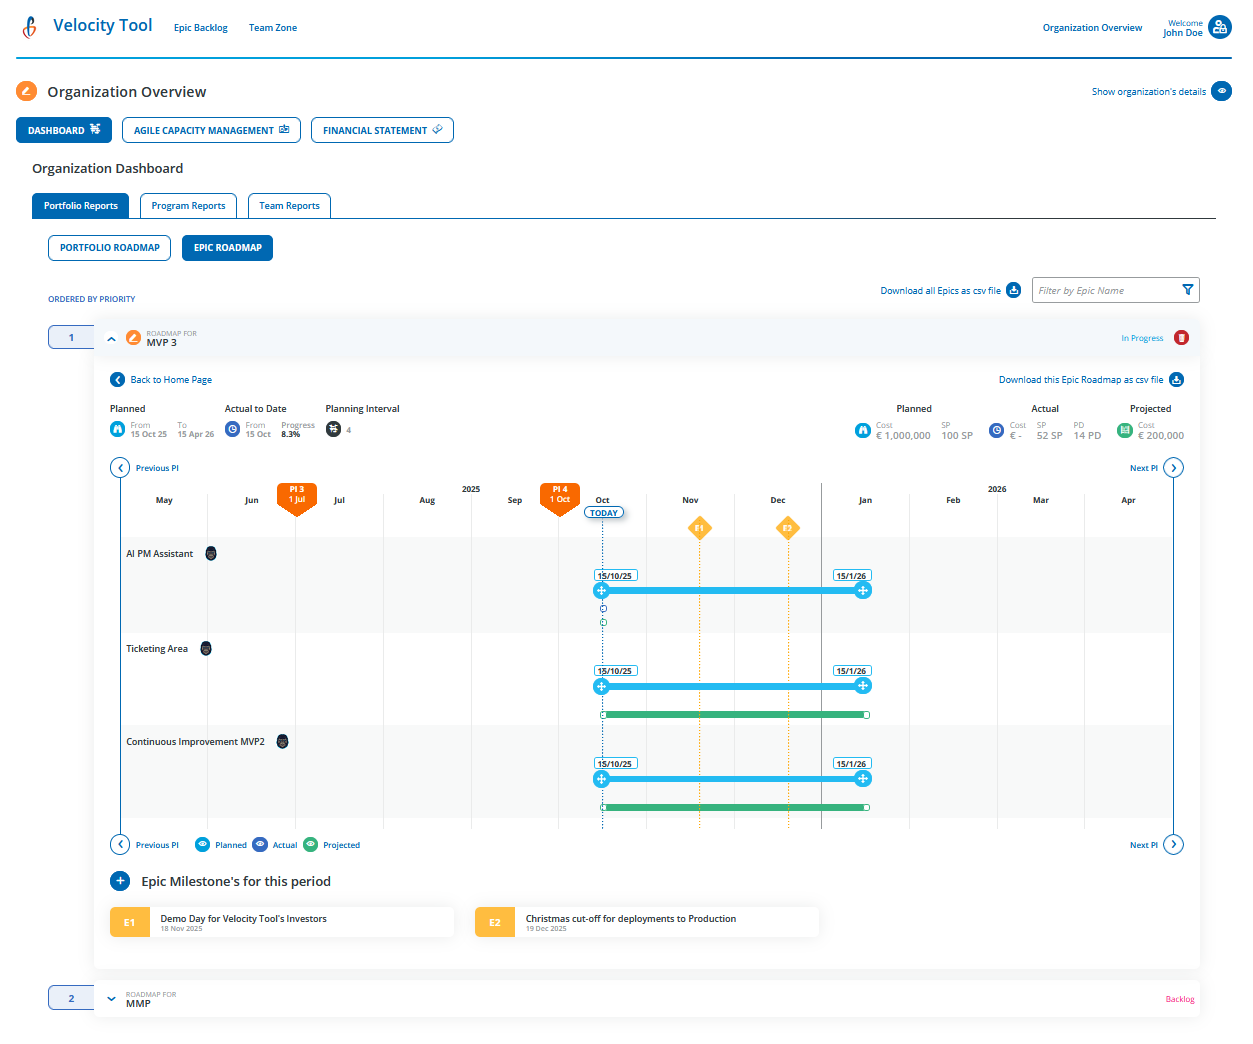The height and width of the screenshot is (1044, 1253).
Task: Click the Velocity Tool logo icon
Action: (29, 27)
